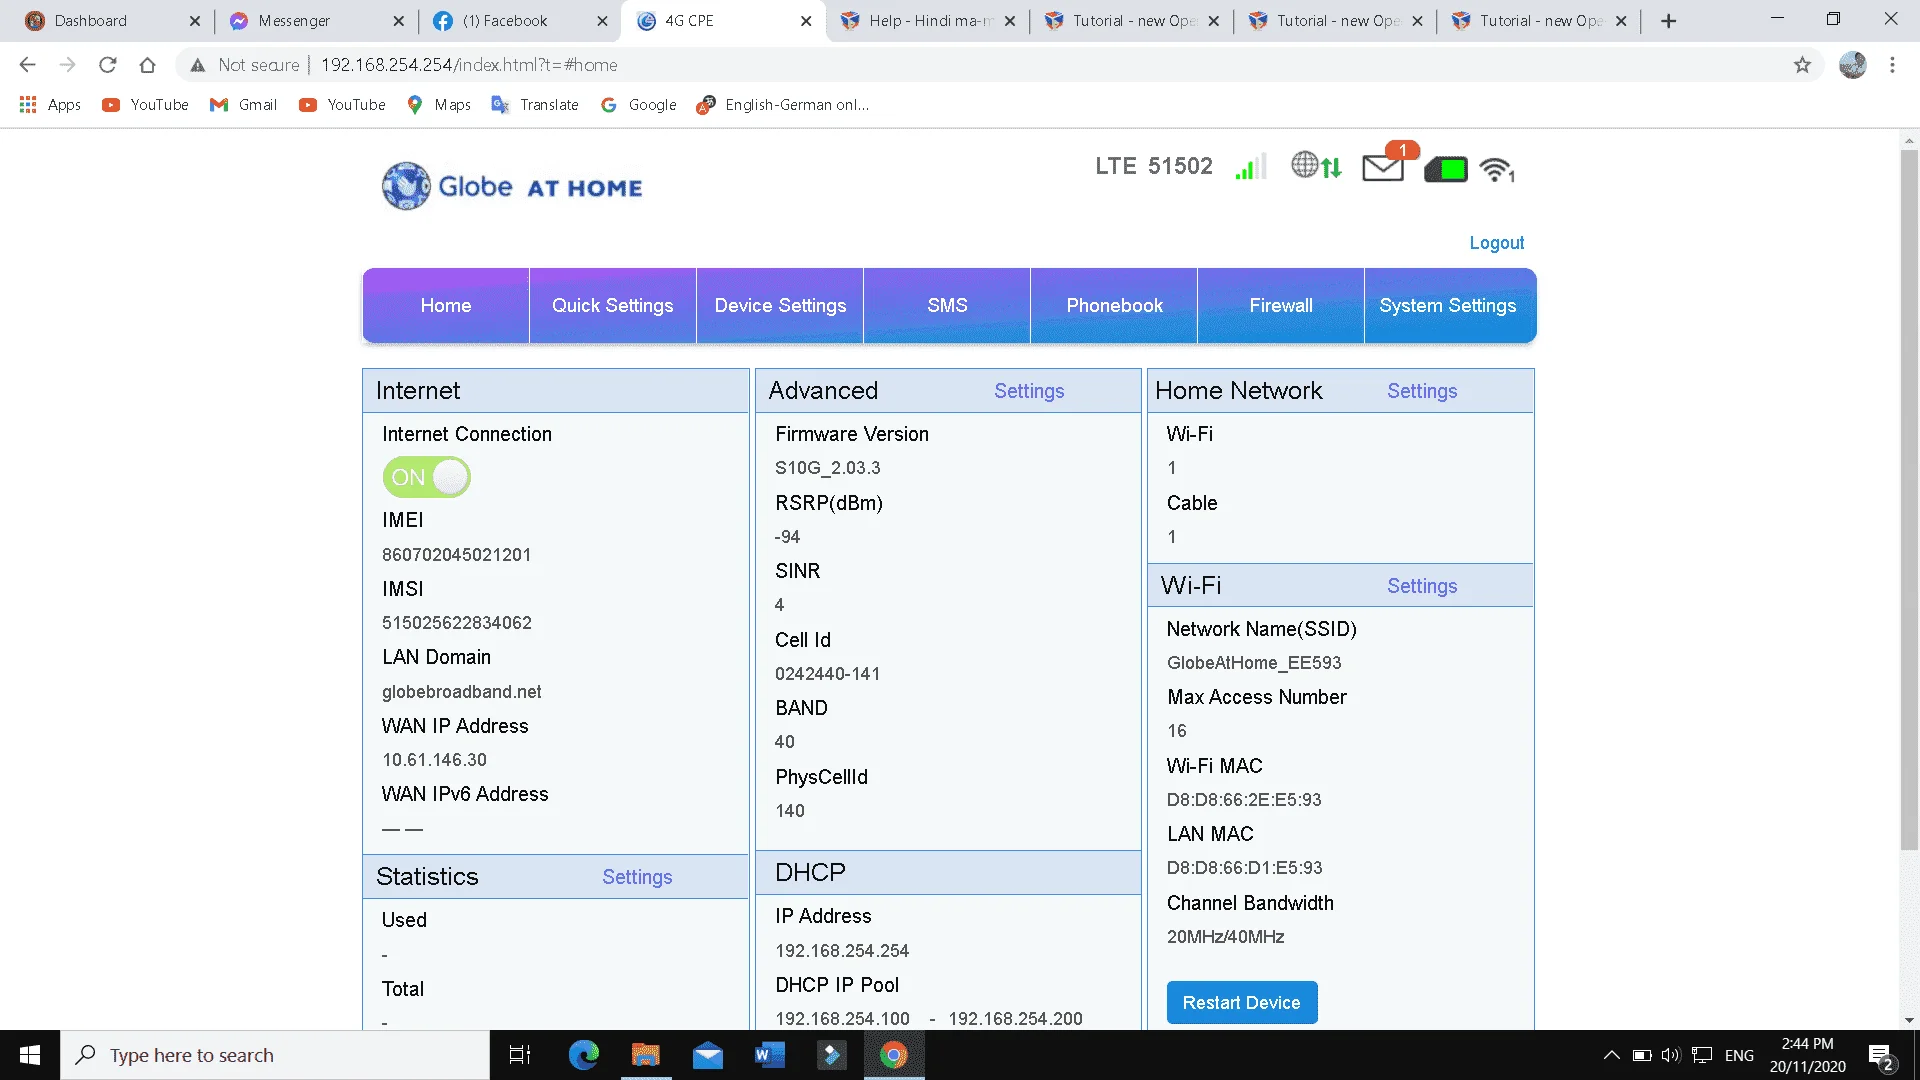
Task: Click the Chrome taskbar icon
Action: click(894, 1055)
